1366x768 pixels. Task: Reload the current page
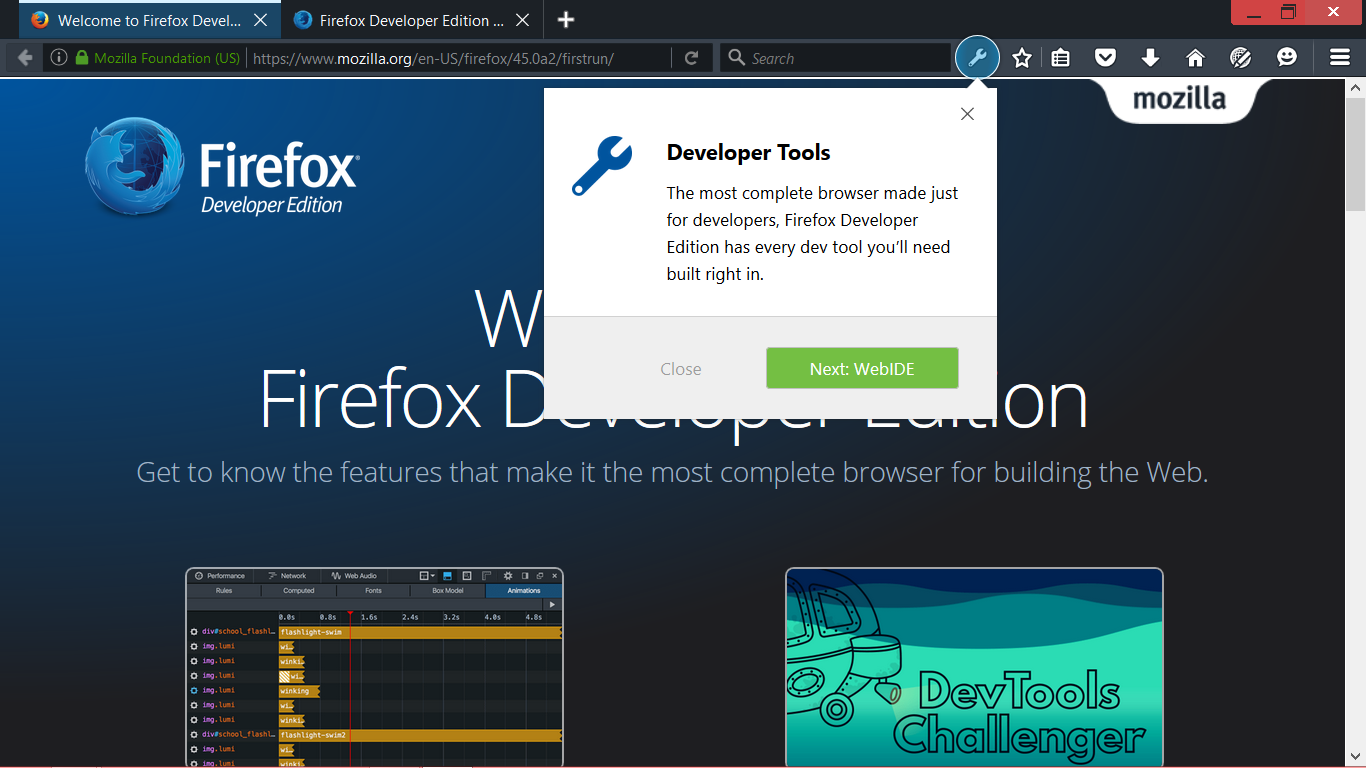tap(691, 58)
